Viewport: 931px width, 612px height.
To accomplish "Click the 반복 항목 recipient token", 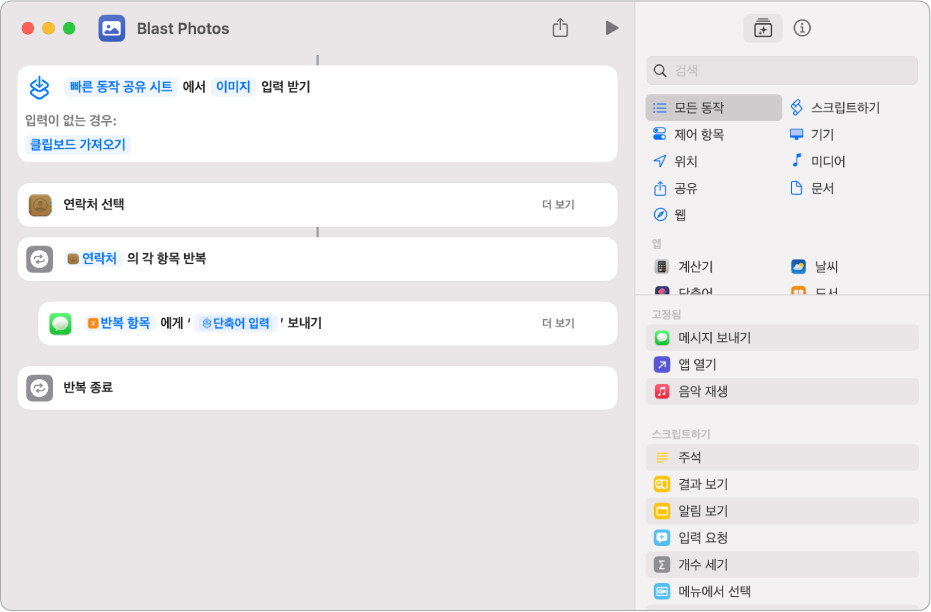I will click(x=119, y=323).
